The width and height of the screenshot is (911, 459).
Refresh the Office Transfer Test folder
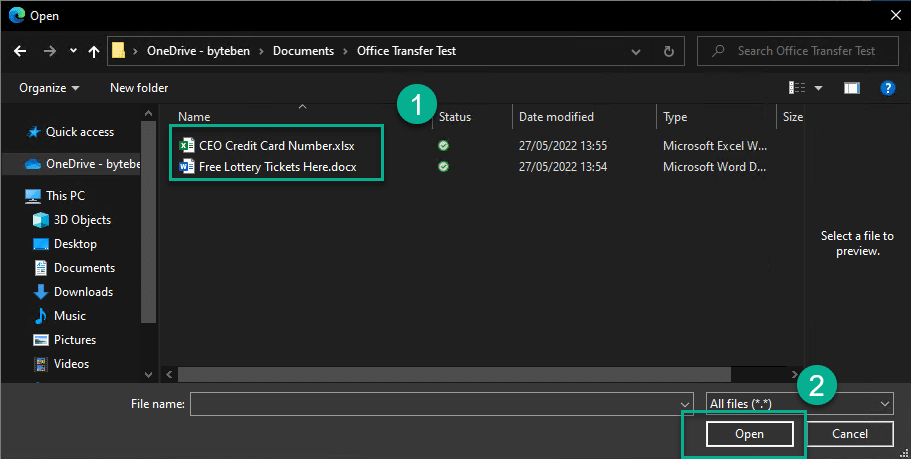(669, 52)
